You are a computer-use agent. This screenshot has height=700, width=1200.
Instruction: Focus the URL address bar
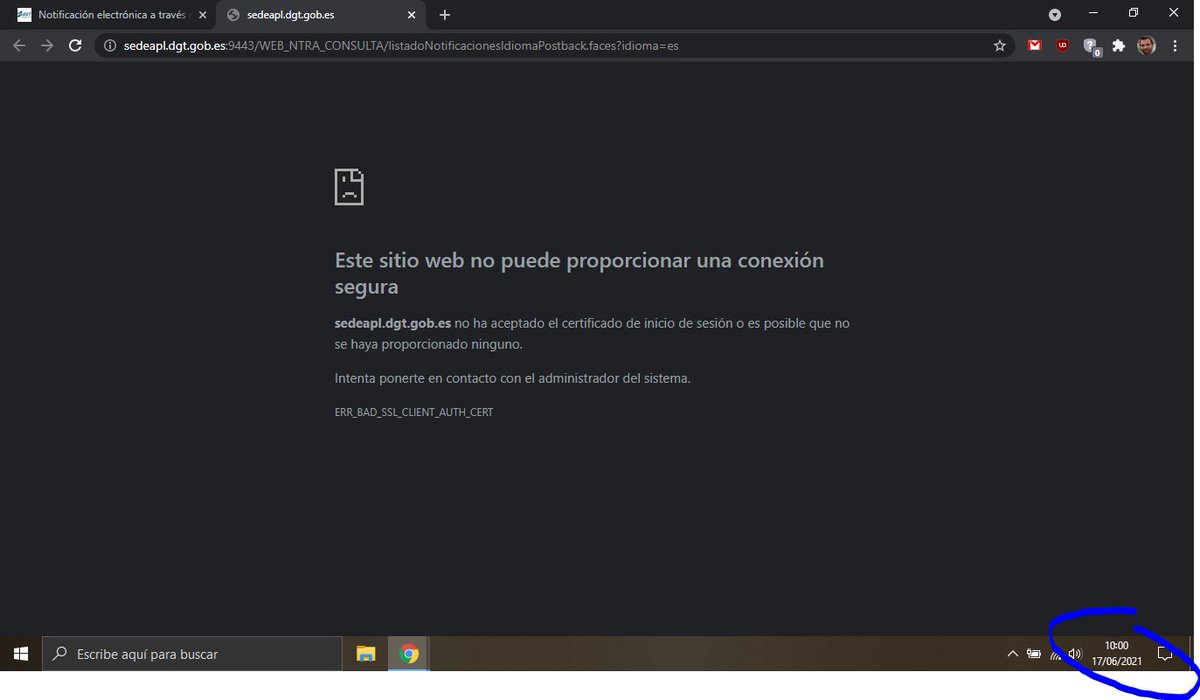tap(555, 46)
